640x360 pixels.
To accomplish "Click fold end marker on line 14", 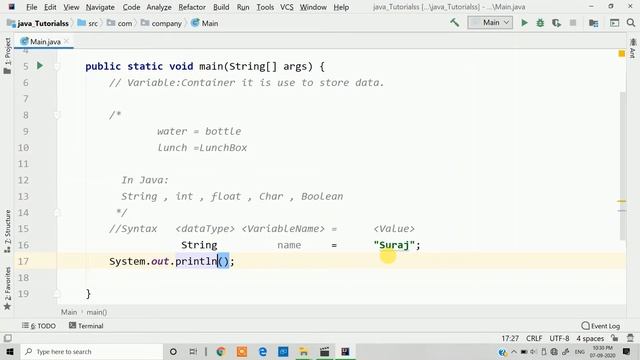I will 57,213.
